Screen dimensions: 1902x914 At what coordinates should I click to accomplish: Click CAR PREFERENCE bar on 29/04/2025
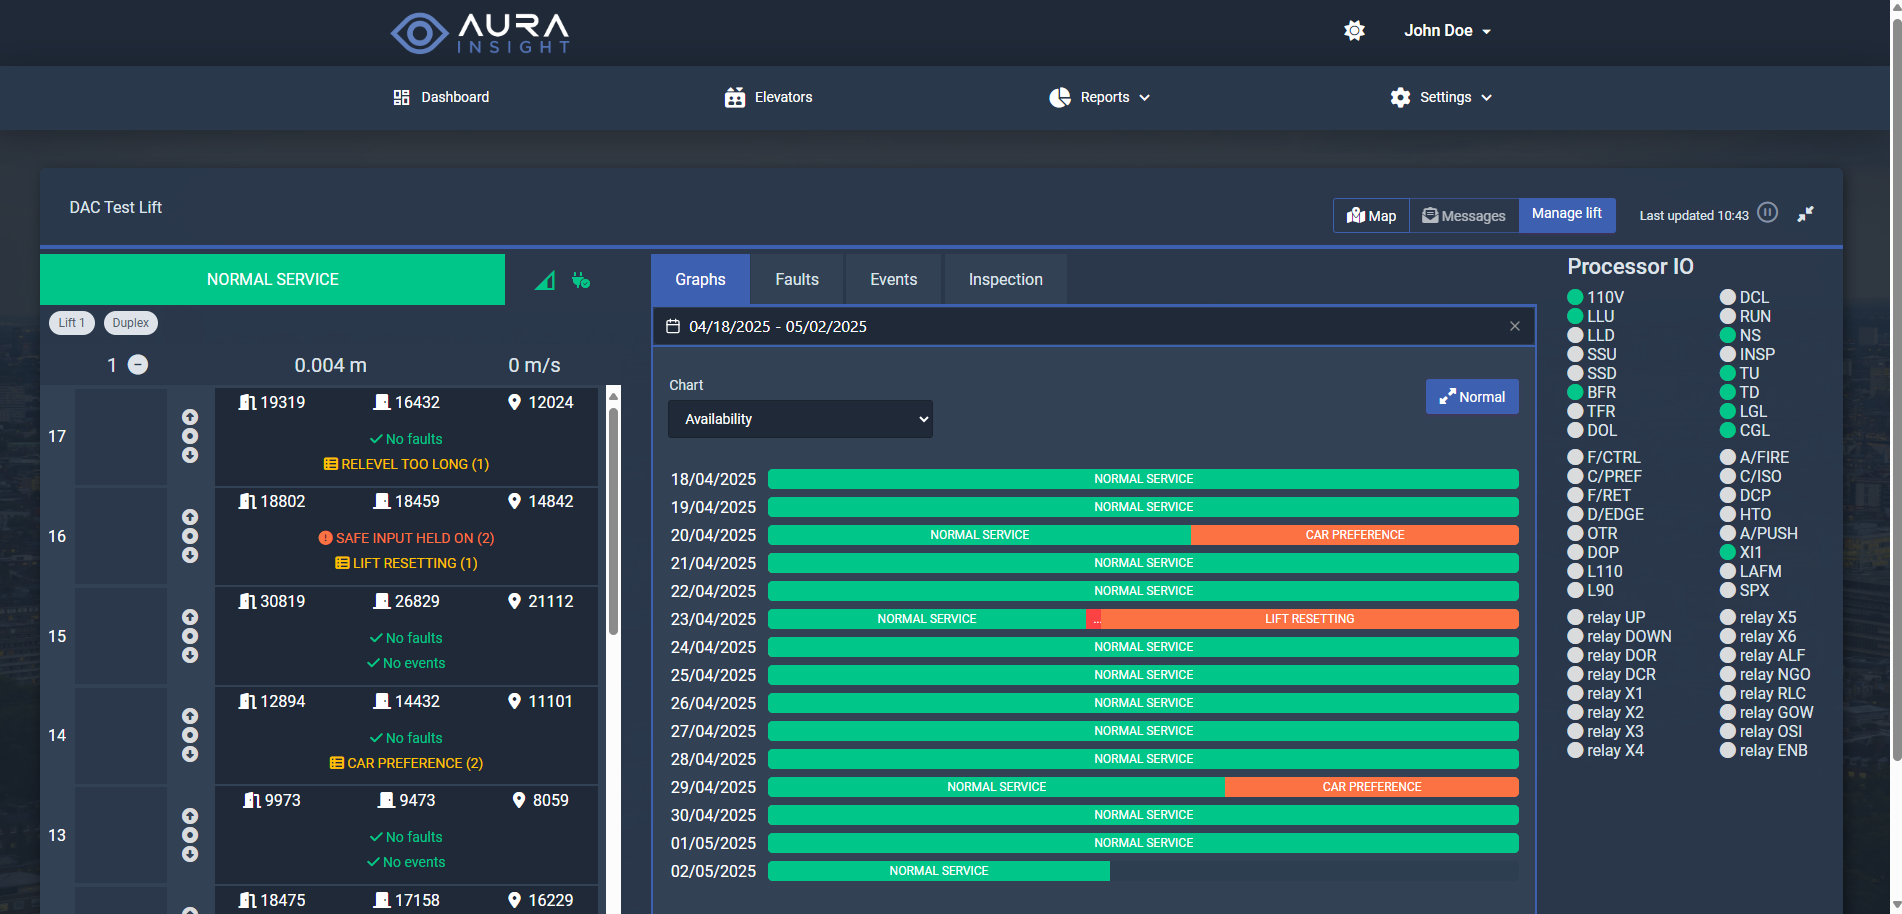[x=1372, y=787]
